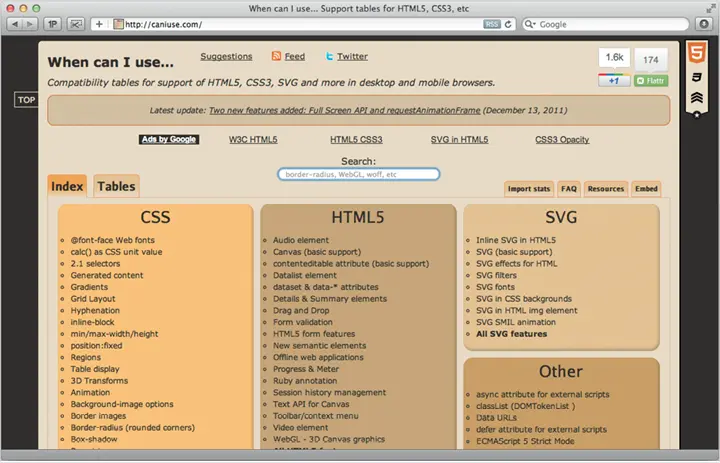The height and width of the screenshot is (463, 720).
Task: Open the 3D Transforms entry
Action: [x=99, y=381]
